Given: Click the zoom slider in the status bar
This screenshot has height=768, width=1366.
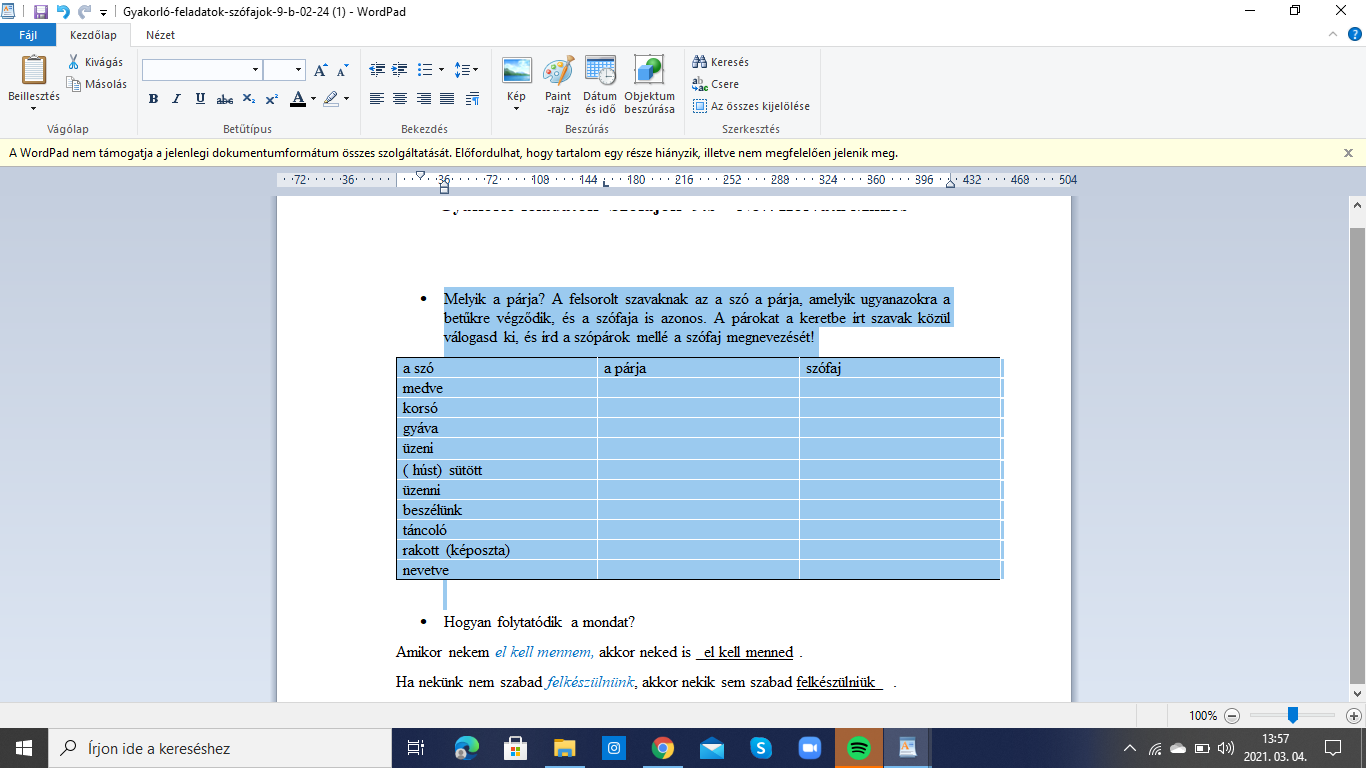Looking at the screenshot, I should tap(1293, 715).
